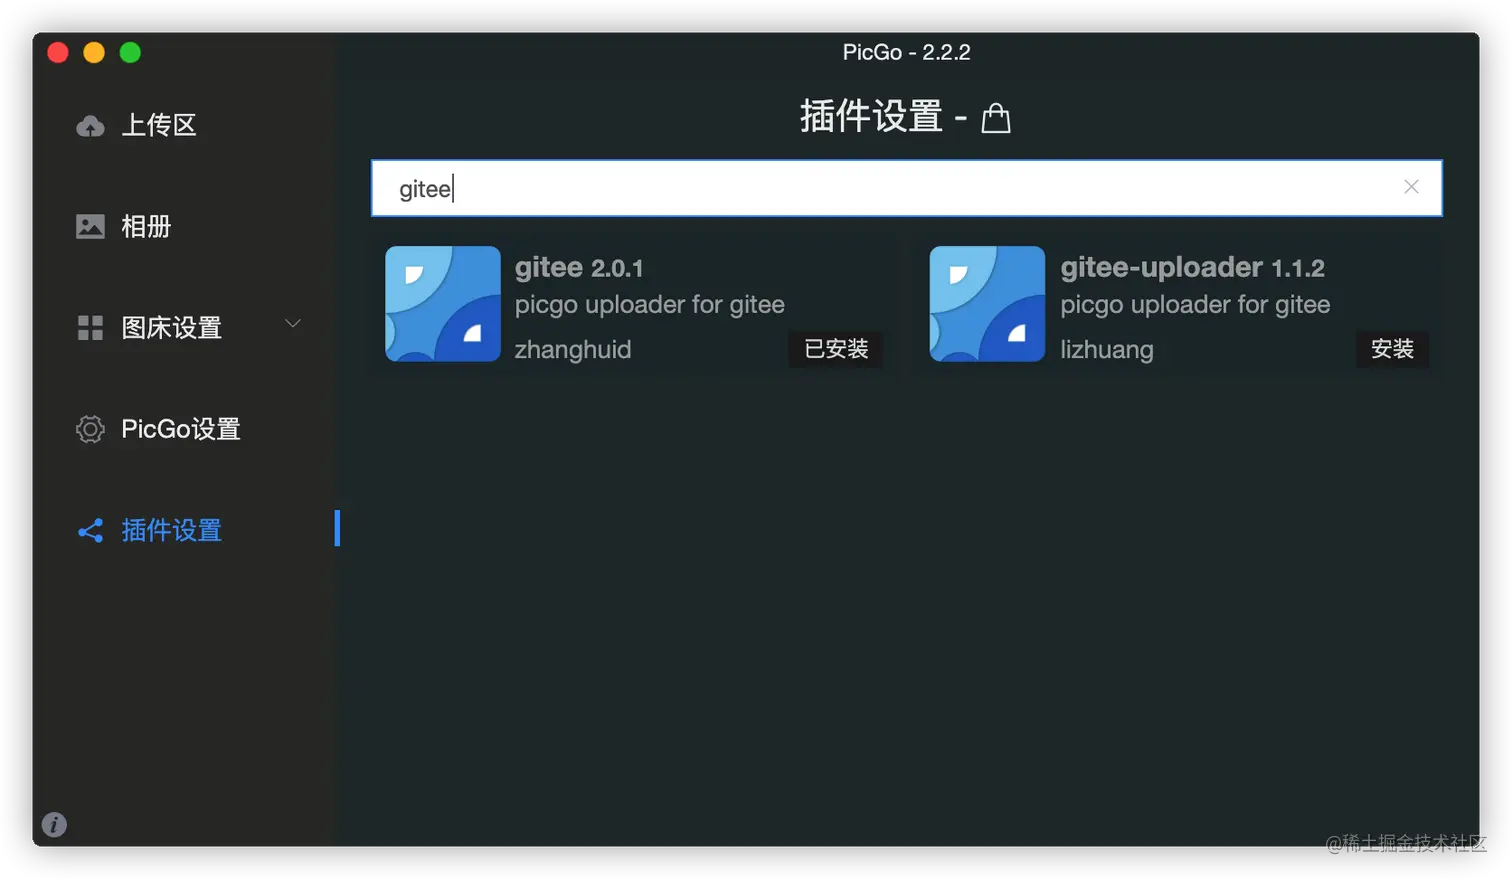Maximize window with green button
Screen dimensions: 1512x879
coord(130,52)
